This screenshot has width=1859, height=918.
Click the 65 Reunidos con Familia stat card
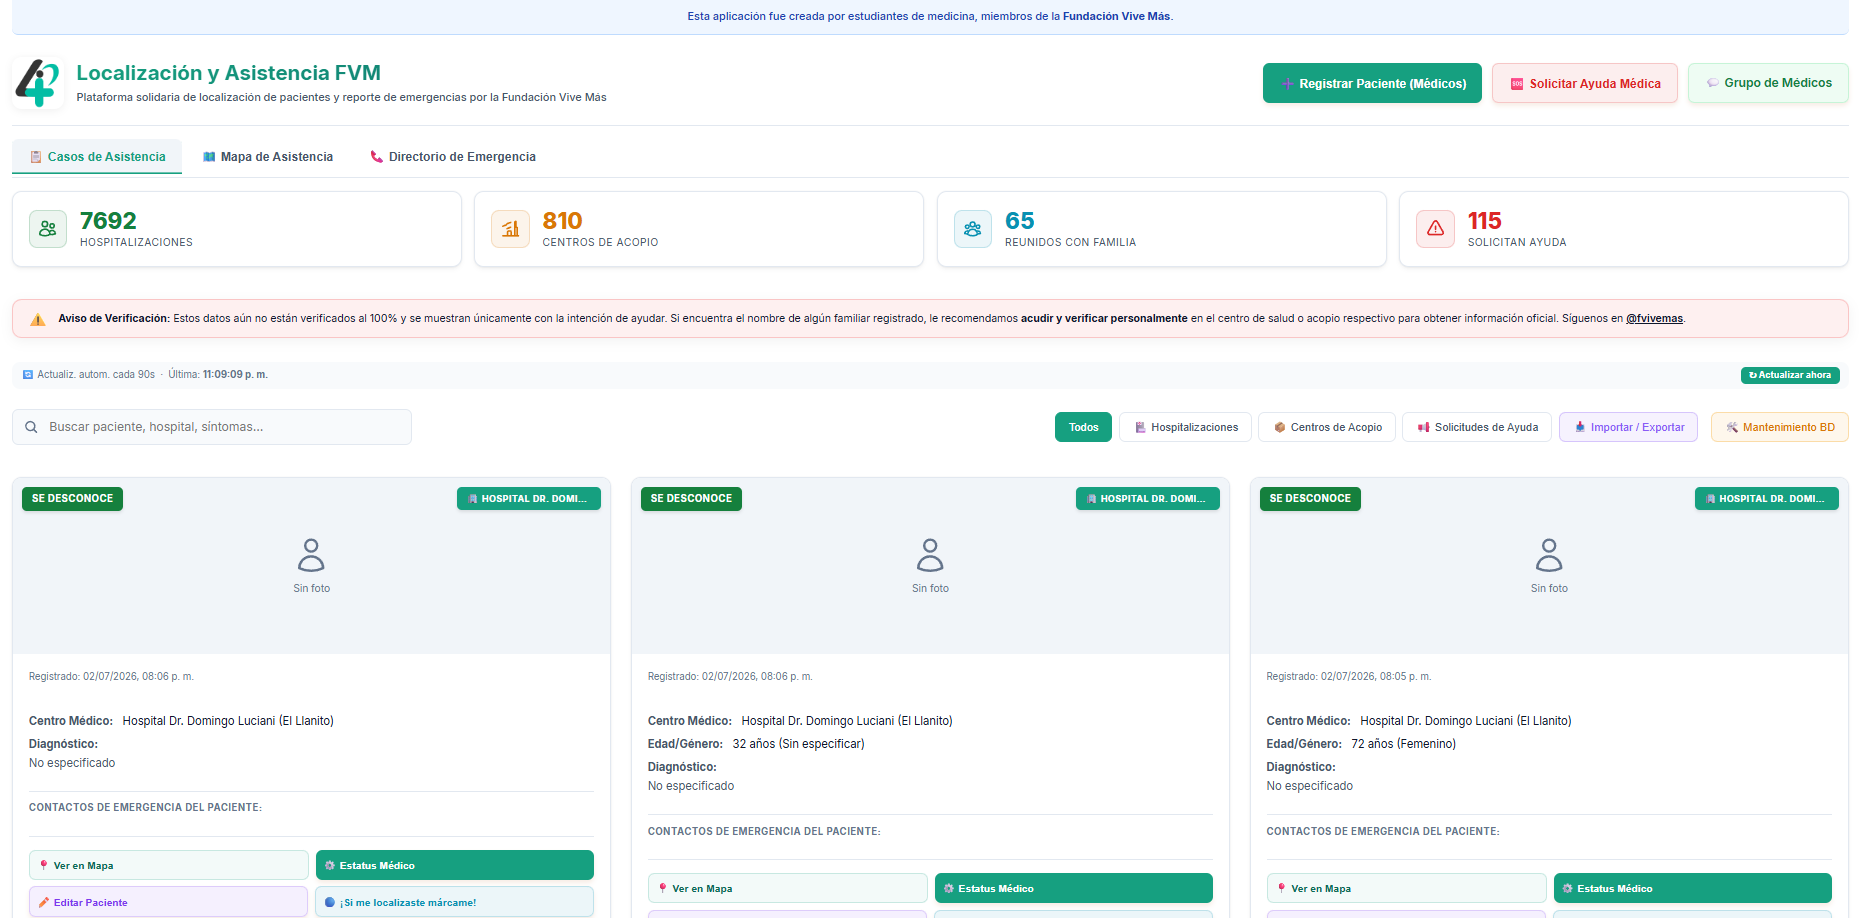[1162, 229]
